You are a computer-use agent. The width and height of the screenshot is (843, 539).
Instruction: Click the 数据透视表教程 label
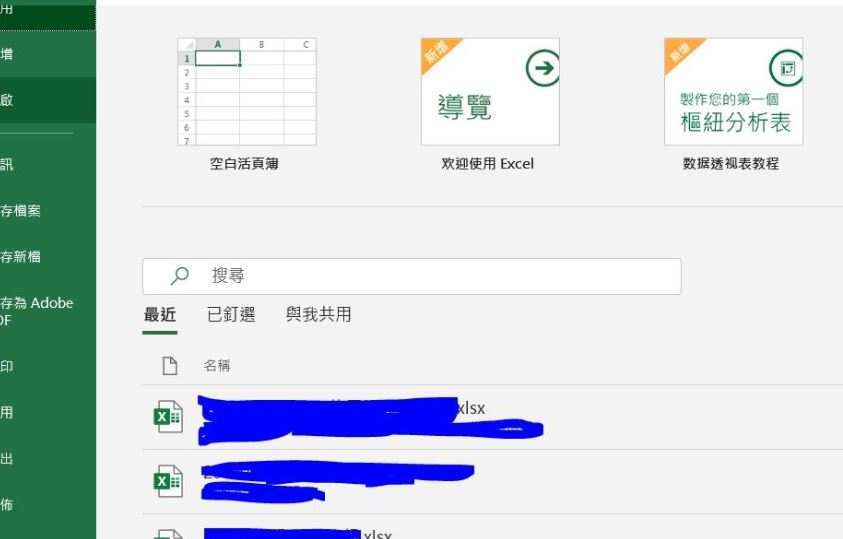[x=731, y=163]
